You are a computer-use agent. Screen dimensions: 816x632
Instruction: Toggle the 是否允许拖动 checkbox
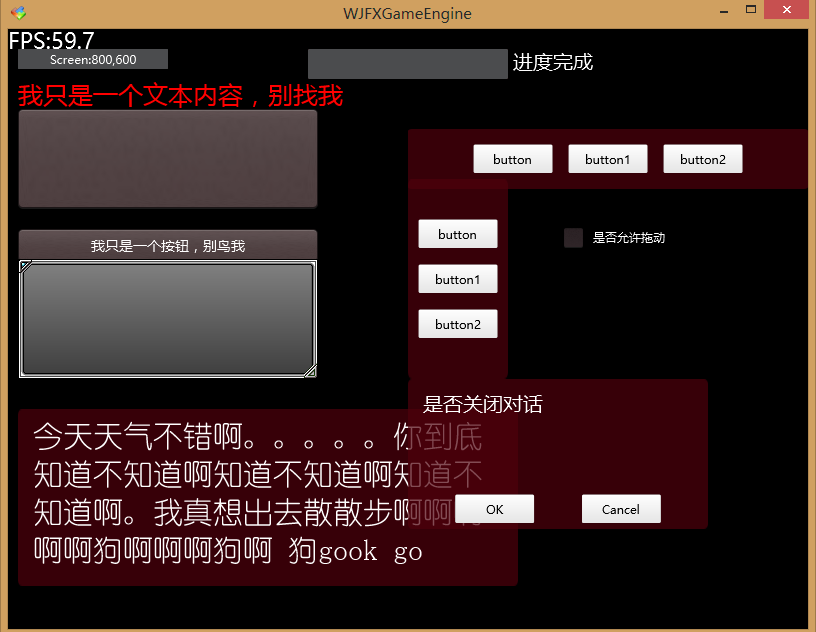[x=573, y=238]
